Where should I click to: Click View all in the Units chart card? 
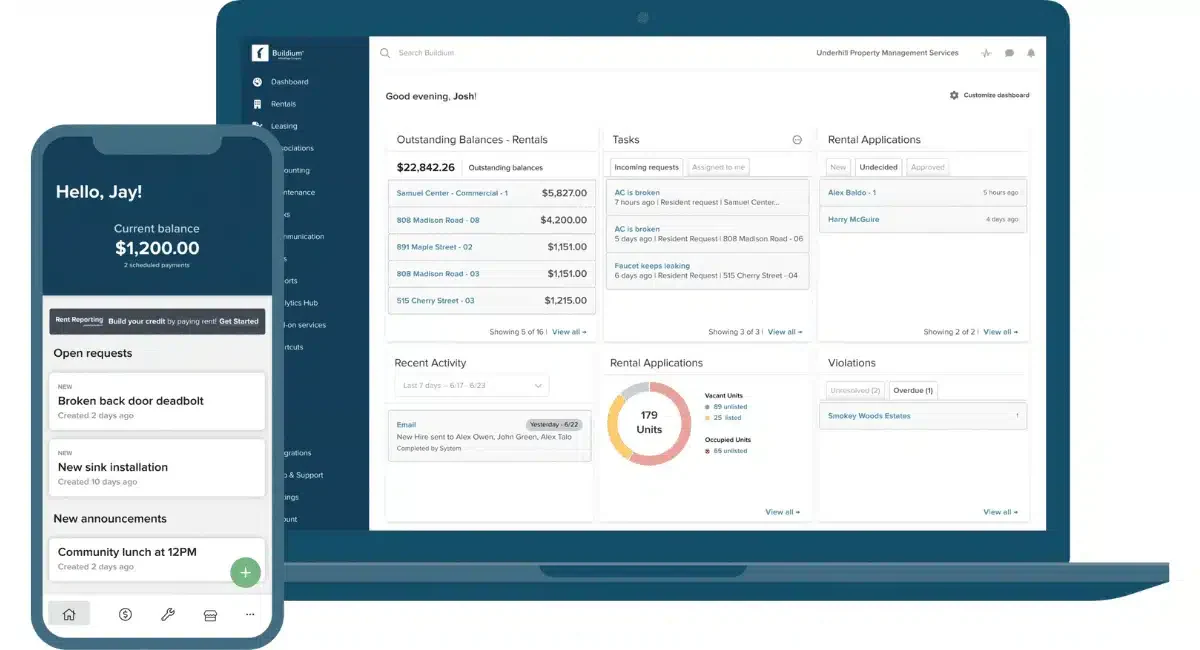click(783, 512)
